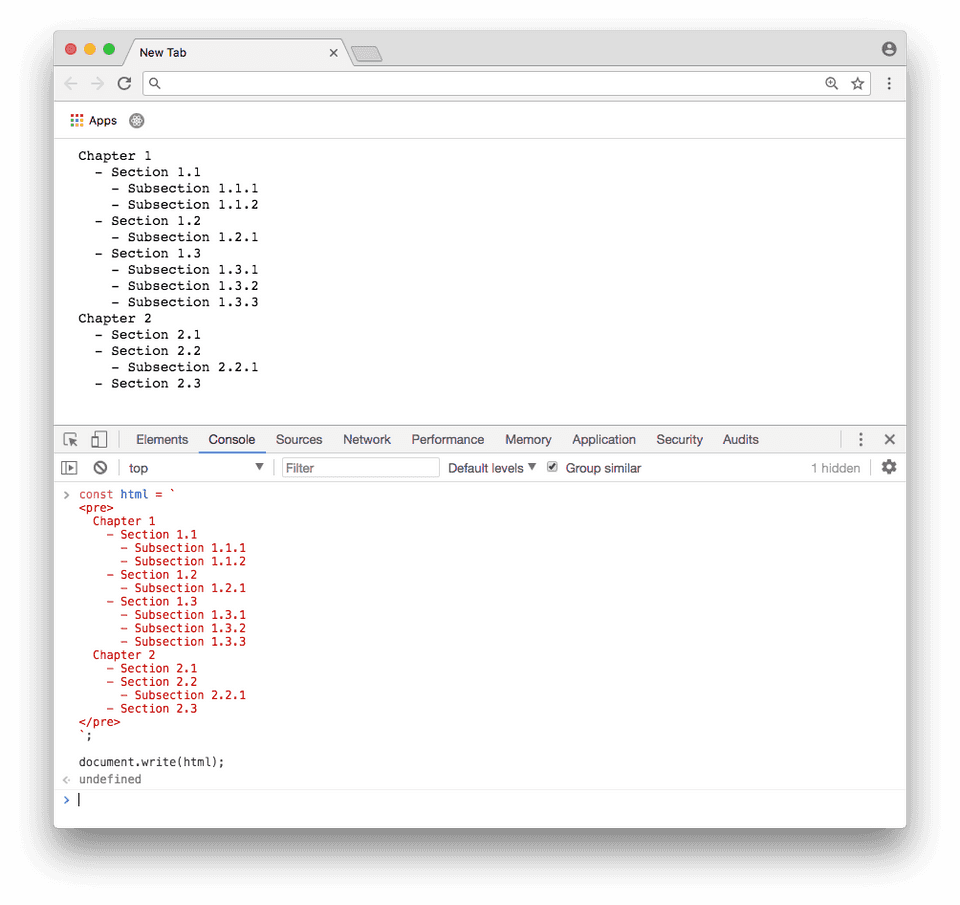
Task: Click Chapter 2 text in page
Action: point(114,318)
